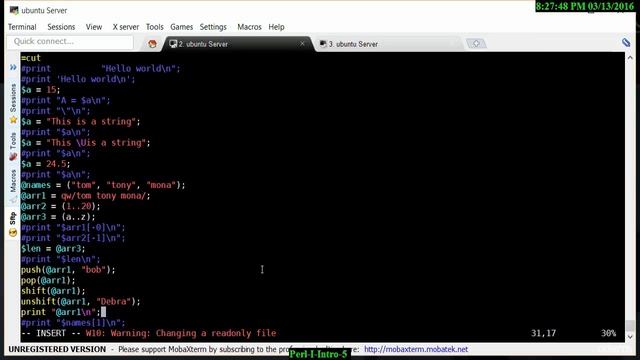This screenshot has width=640, height=360.
Task: Click the '$a = 24.5;' line
Action: (x=45, y=164)
